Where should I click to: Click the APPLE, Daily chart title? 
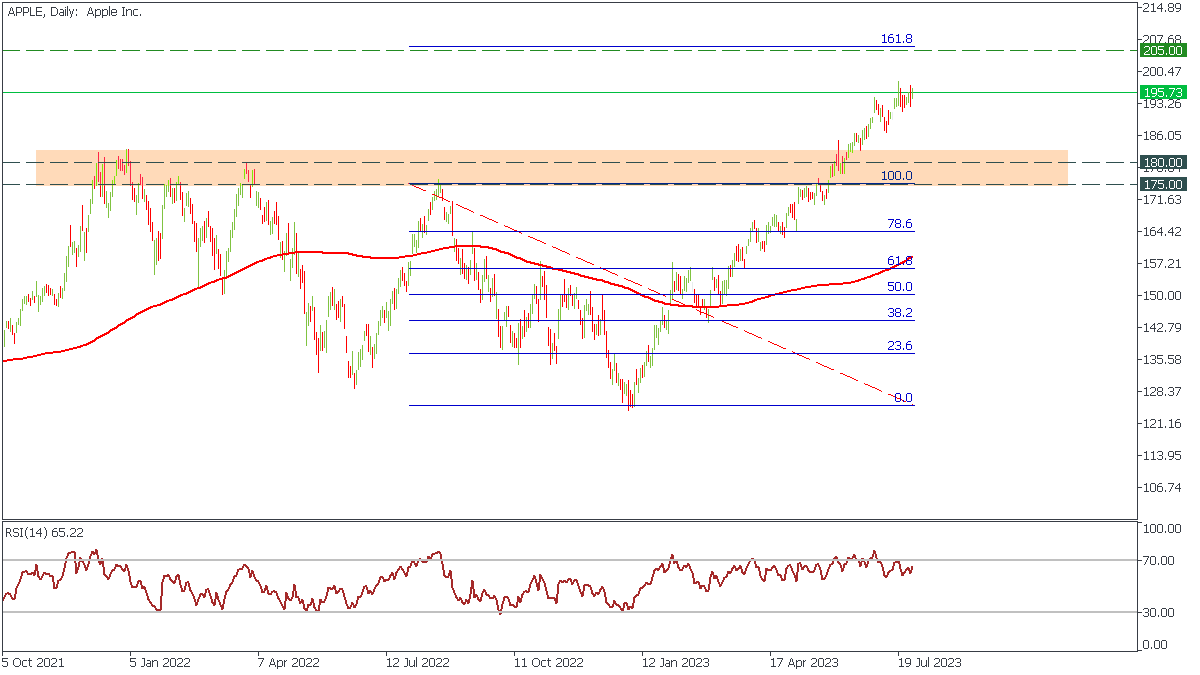pos(75,12)
